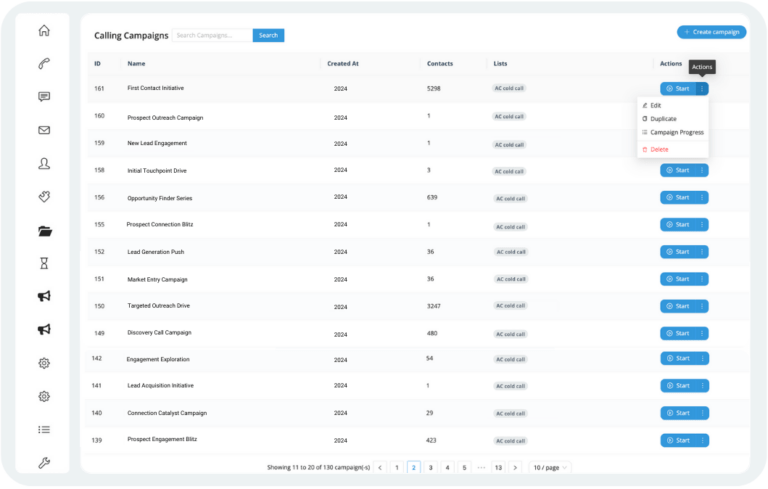Select page 2 in pagination
This screenshot has width=768, height=489.
[413, 467]
